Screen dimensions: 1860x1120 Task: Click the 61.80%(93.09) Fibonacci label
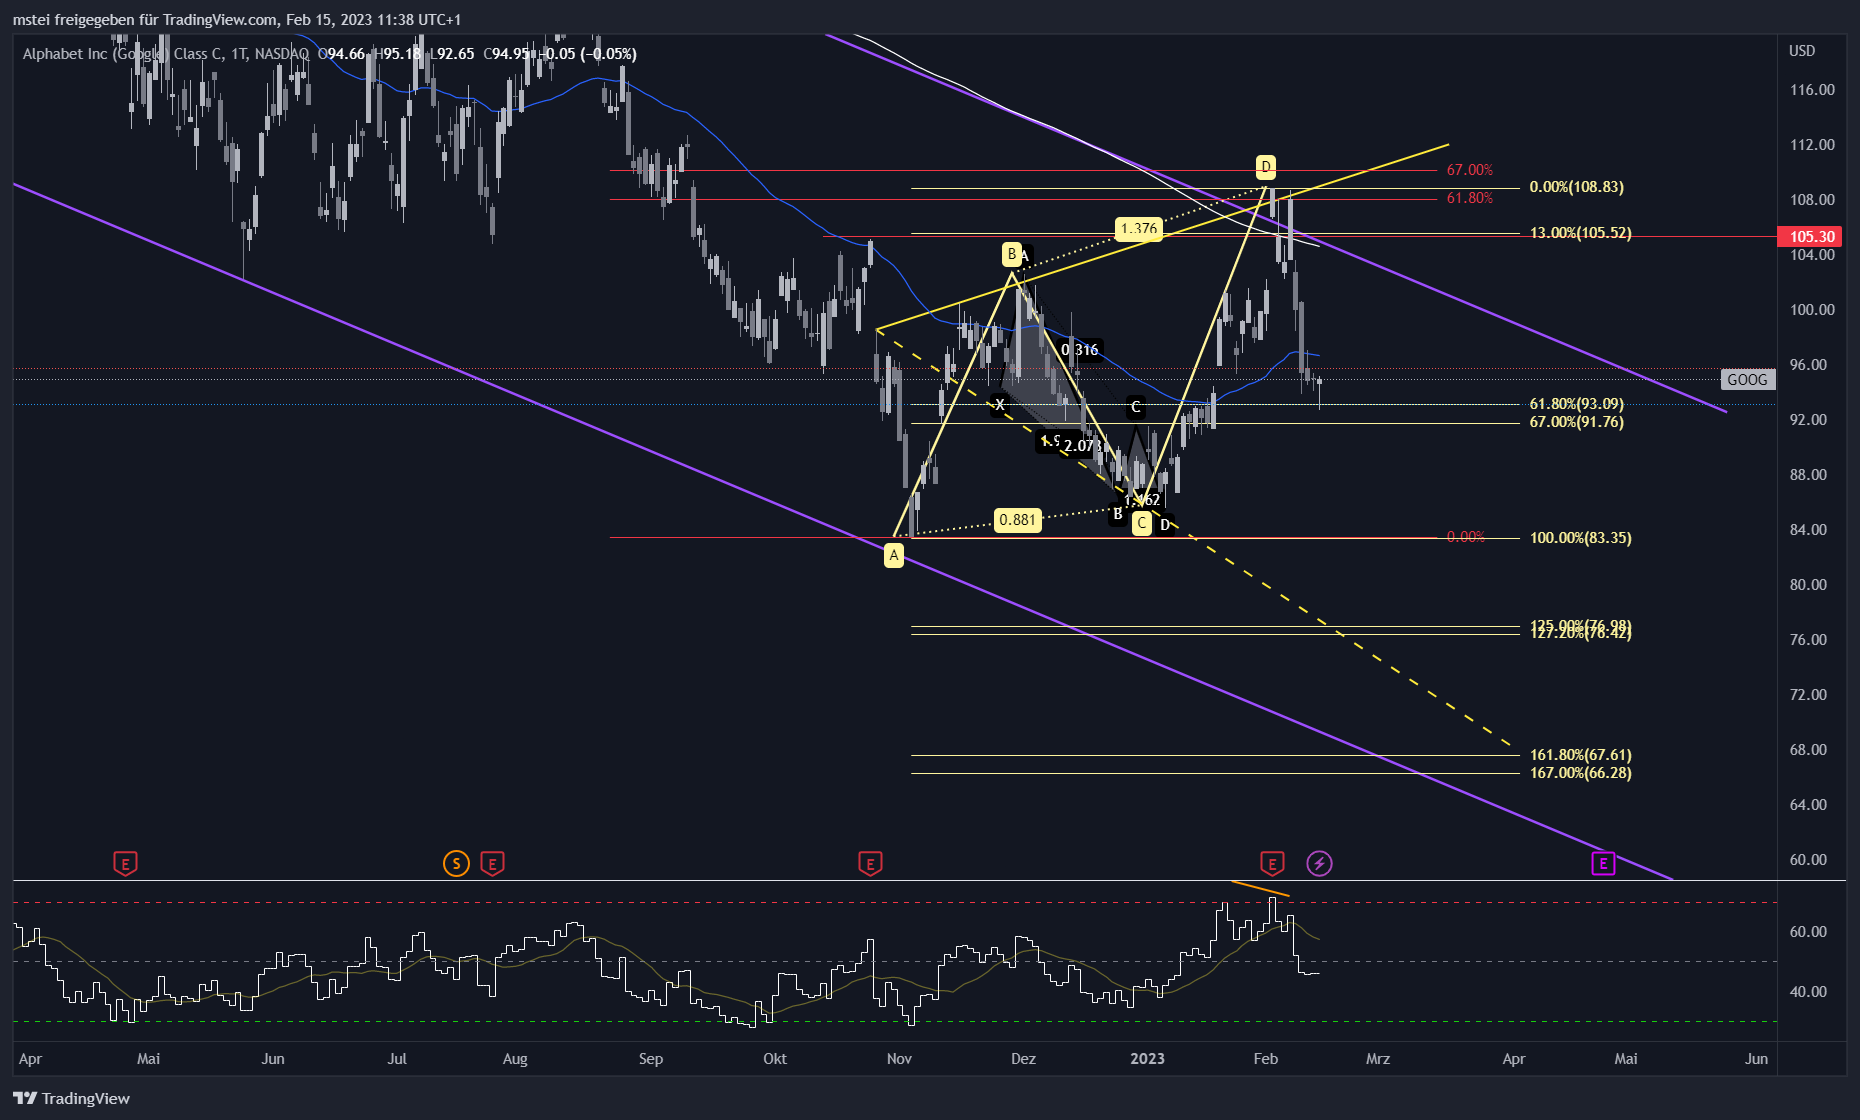[x=1577, y=404]
